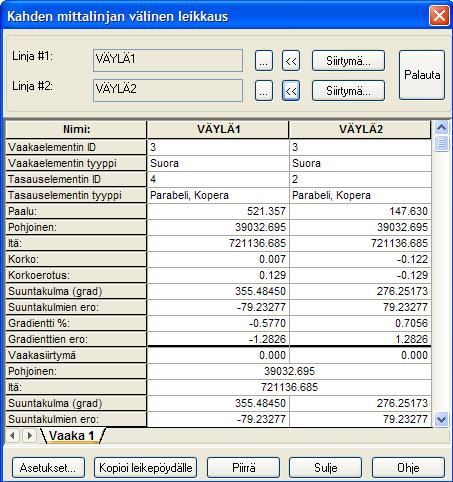Open help with the Ohje button
The width and height of the screenshot is (453, 482).
pyautogui.click(x=408, y=468)
